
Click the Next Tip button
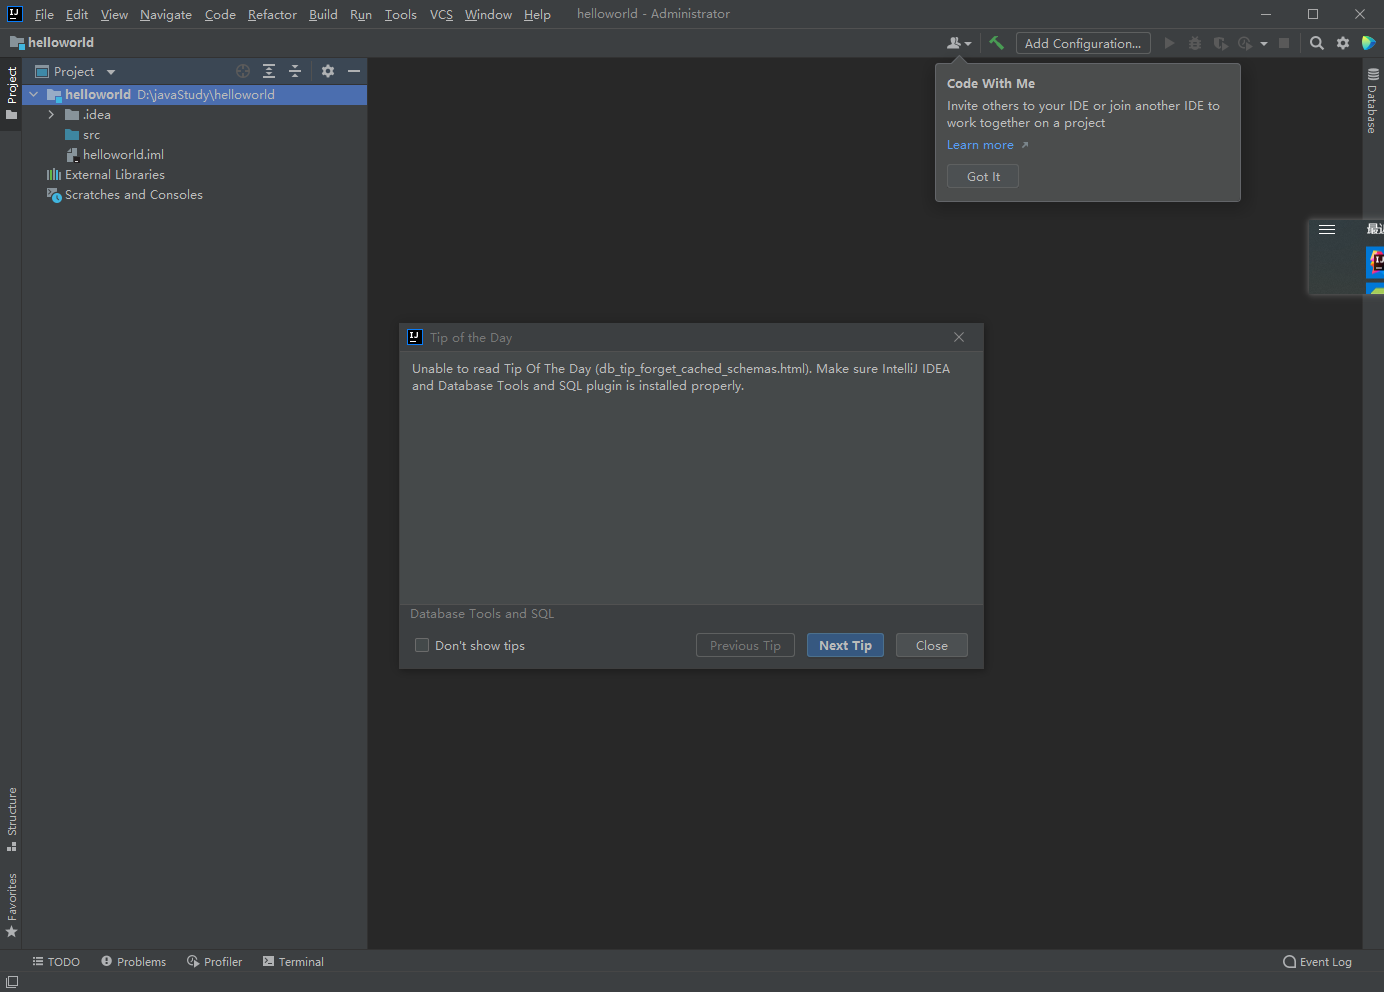845,645
